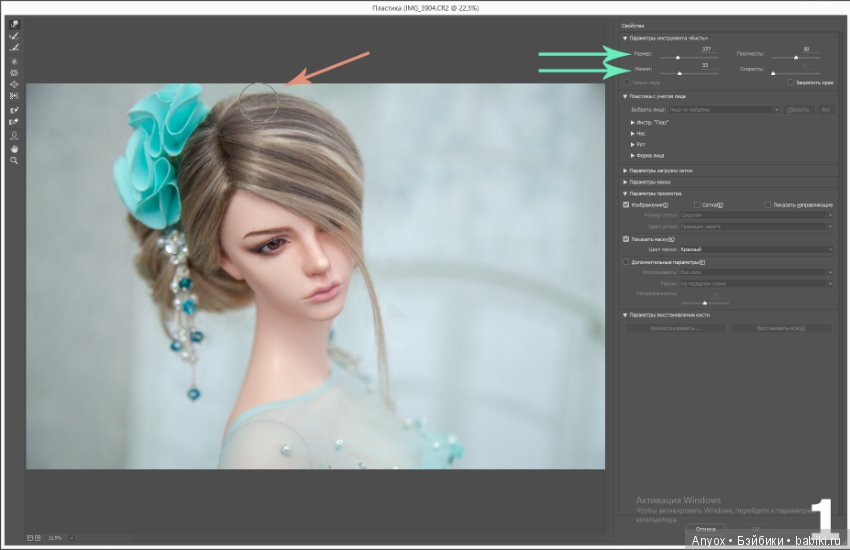
Task: Enable the Закрепить края checkbox
Action: [790, 82]
